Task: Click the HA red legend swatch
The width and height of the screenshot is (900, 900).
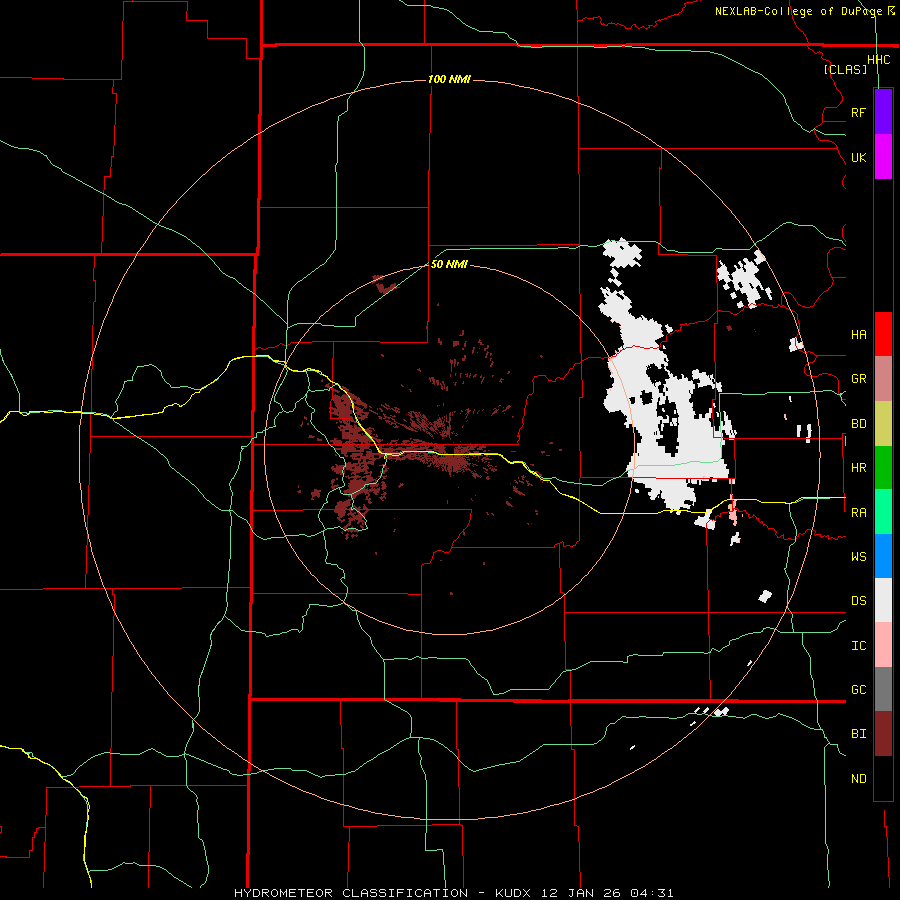Action: 883,334
